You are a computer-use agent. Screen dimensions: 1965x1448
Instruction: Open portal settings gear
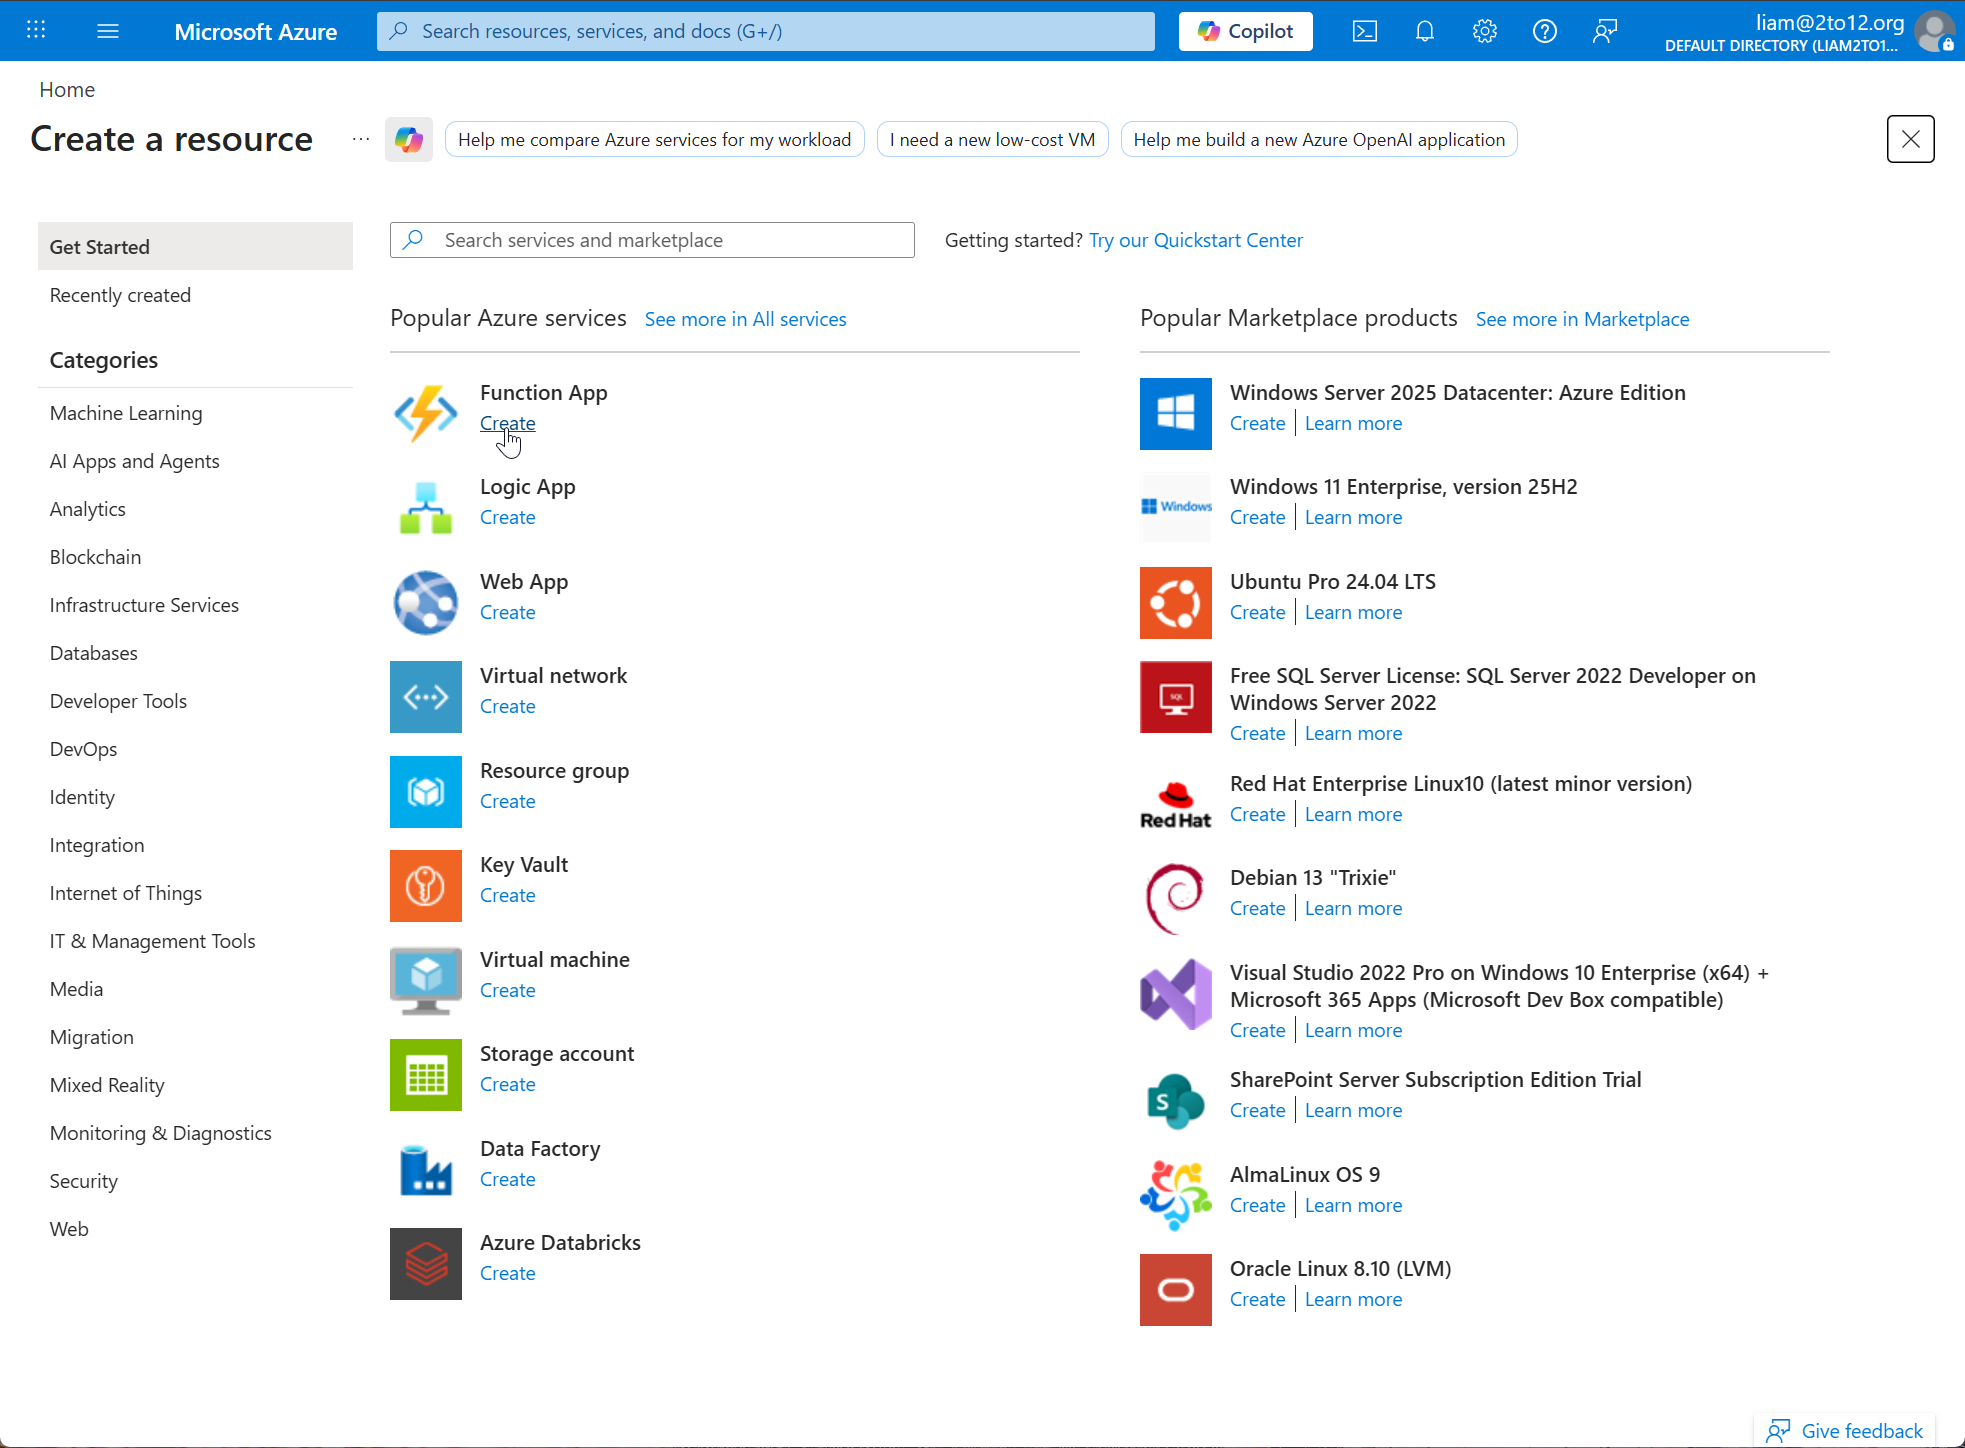pos(1485,31)
